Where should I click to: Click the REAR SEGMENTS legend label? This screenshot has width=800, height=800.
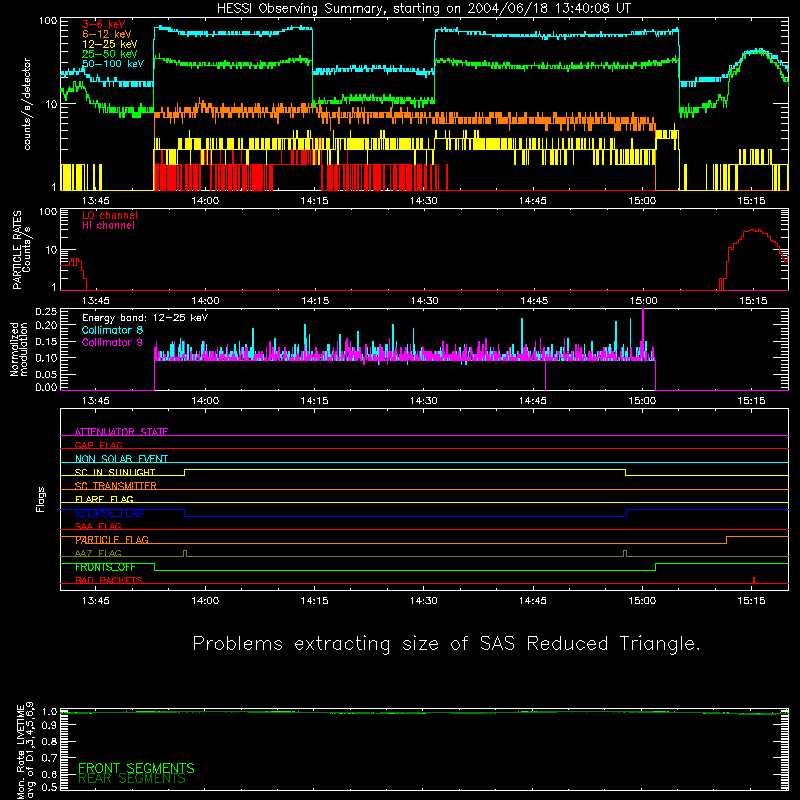(x=131, y=779)
